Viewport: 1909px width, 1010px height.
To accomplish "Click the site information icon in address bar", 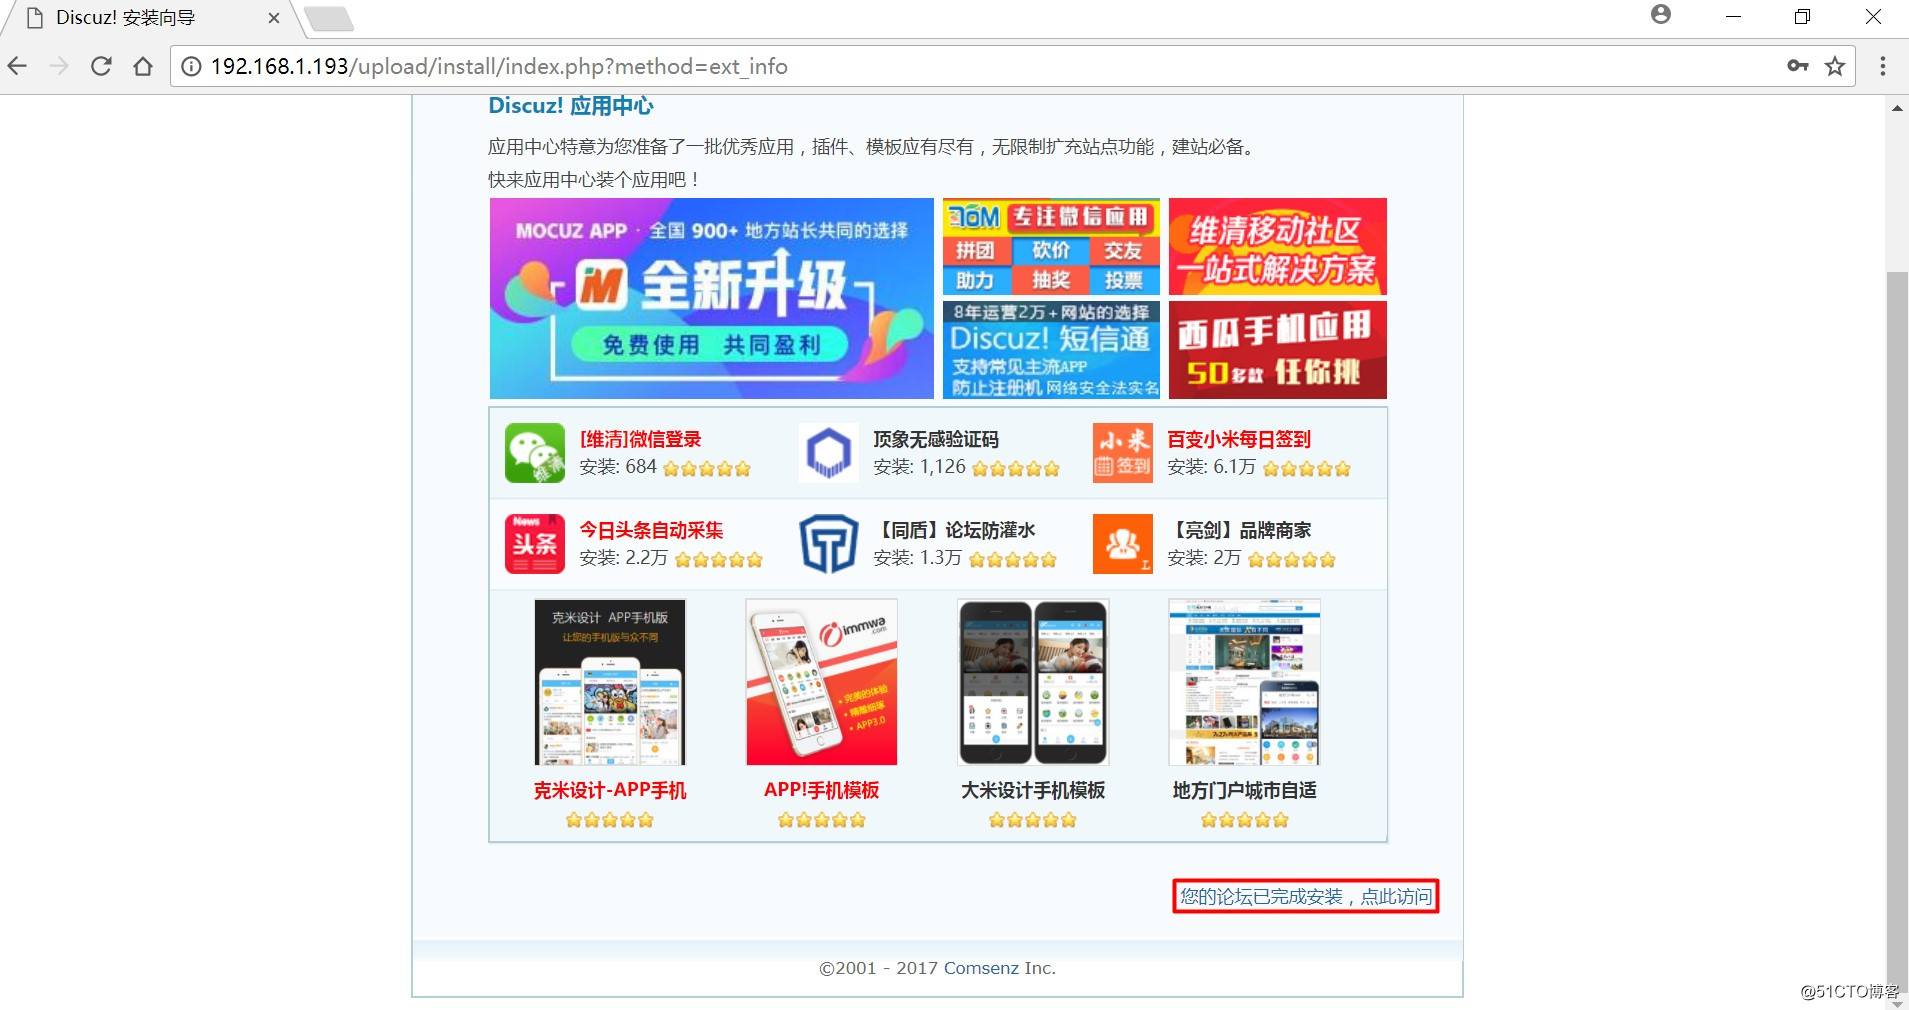I will pyautogui.click(x=191, y=66).
